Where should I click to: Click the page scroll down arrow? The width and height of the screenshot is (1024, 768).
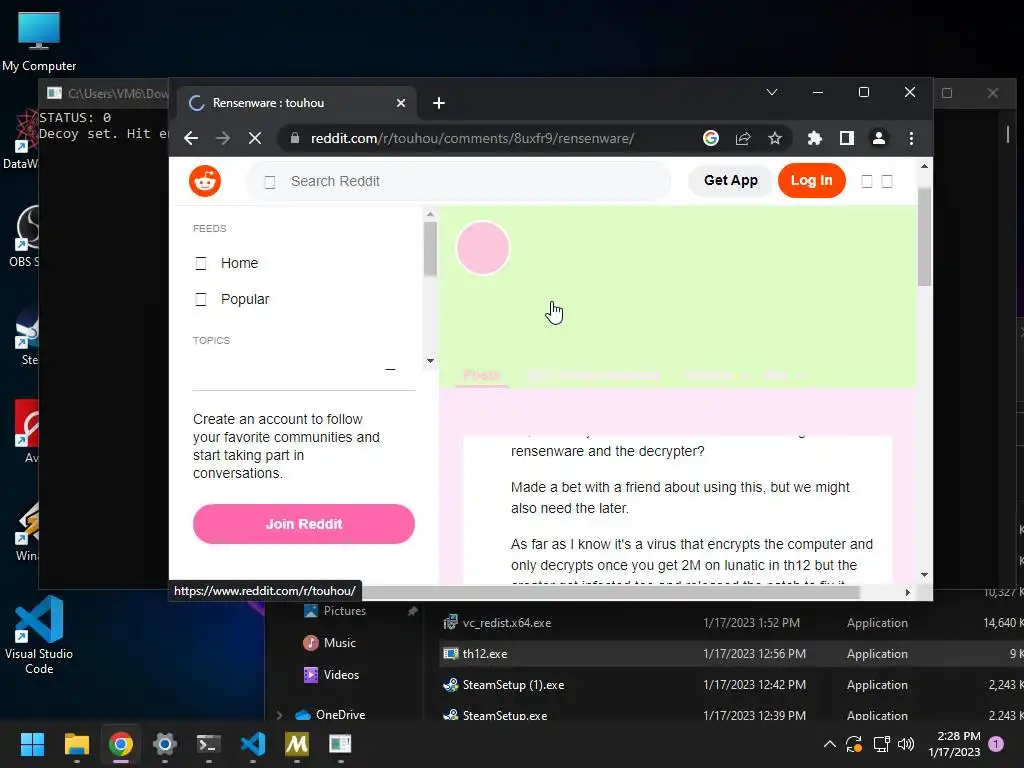924,575
